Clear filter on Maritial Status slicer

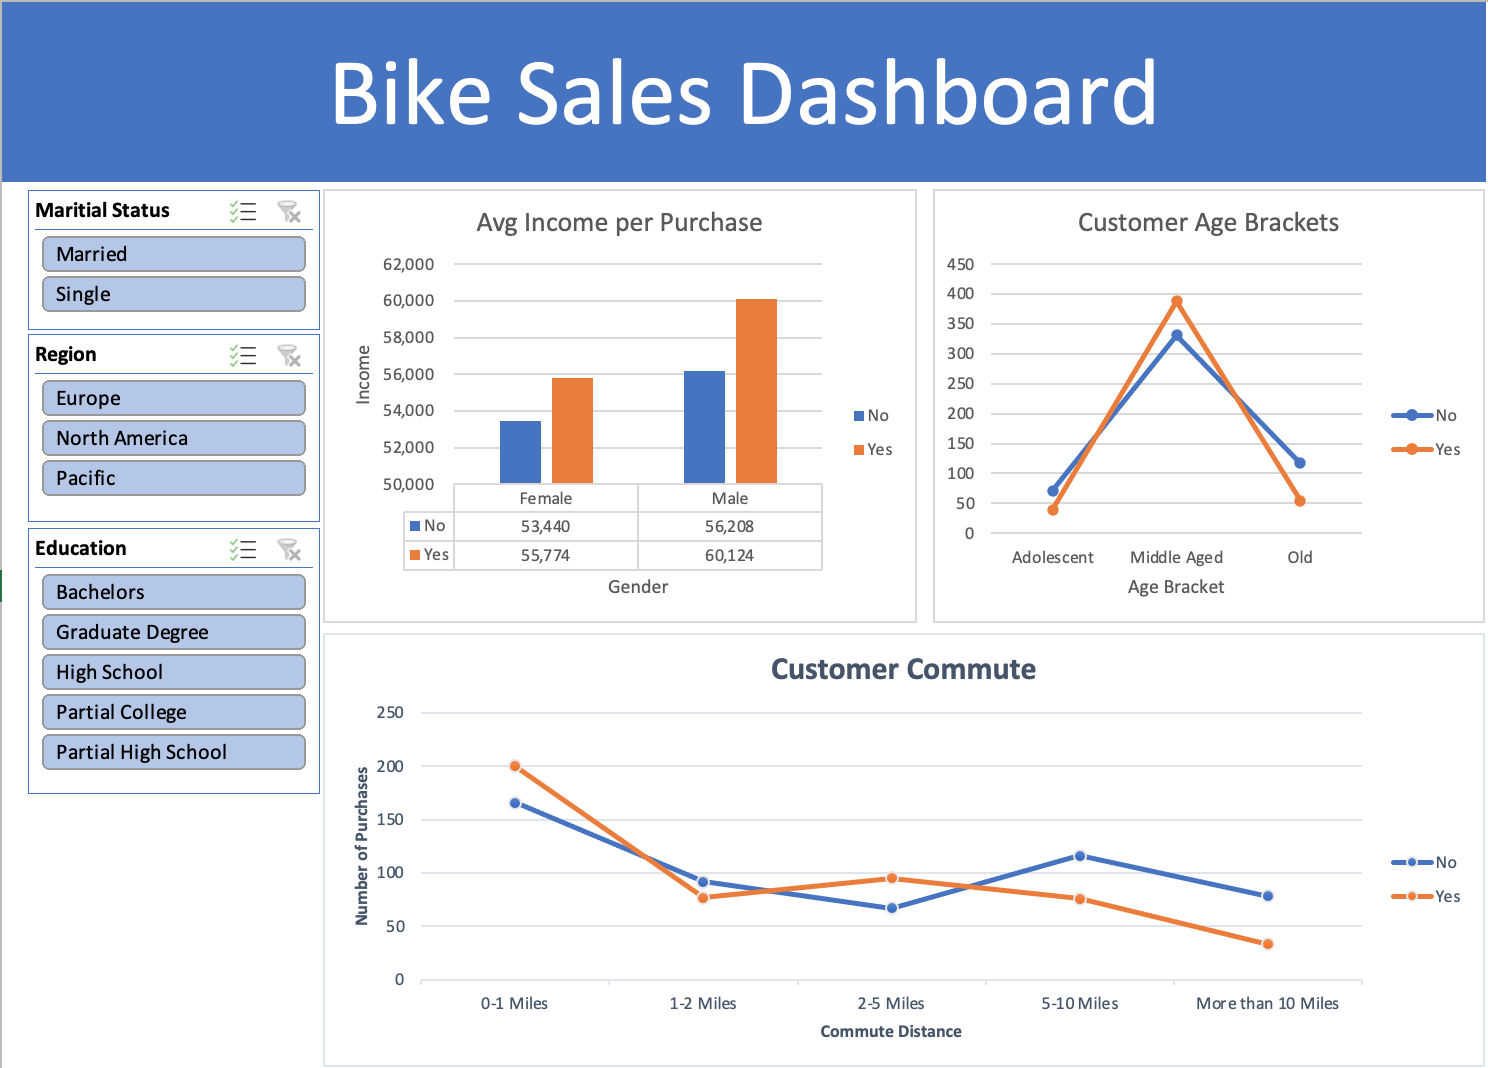pyautogui.click(x=289, y=211)
